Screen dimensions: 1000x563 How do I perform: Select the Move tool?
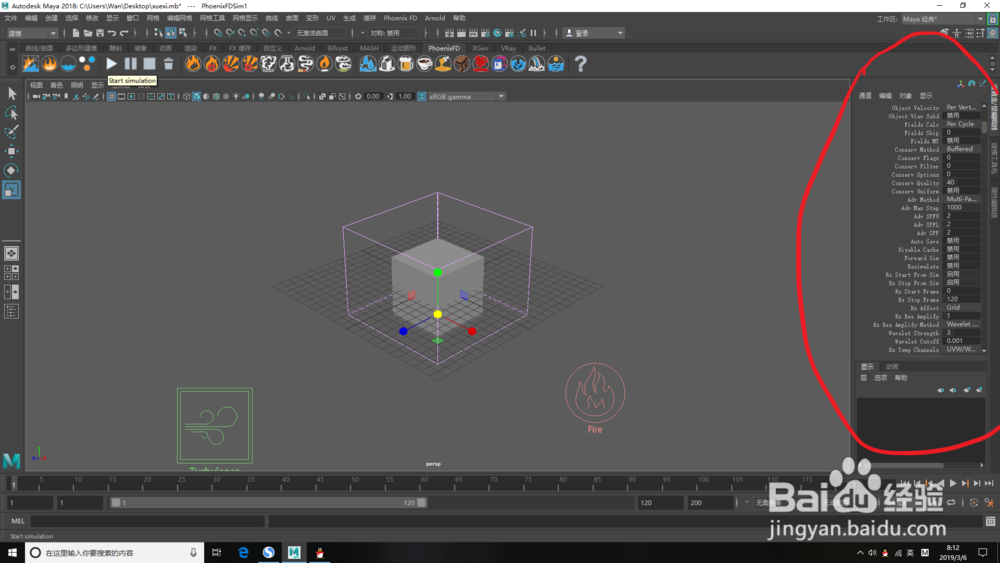pos(11,151)
